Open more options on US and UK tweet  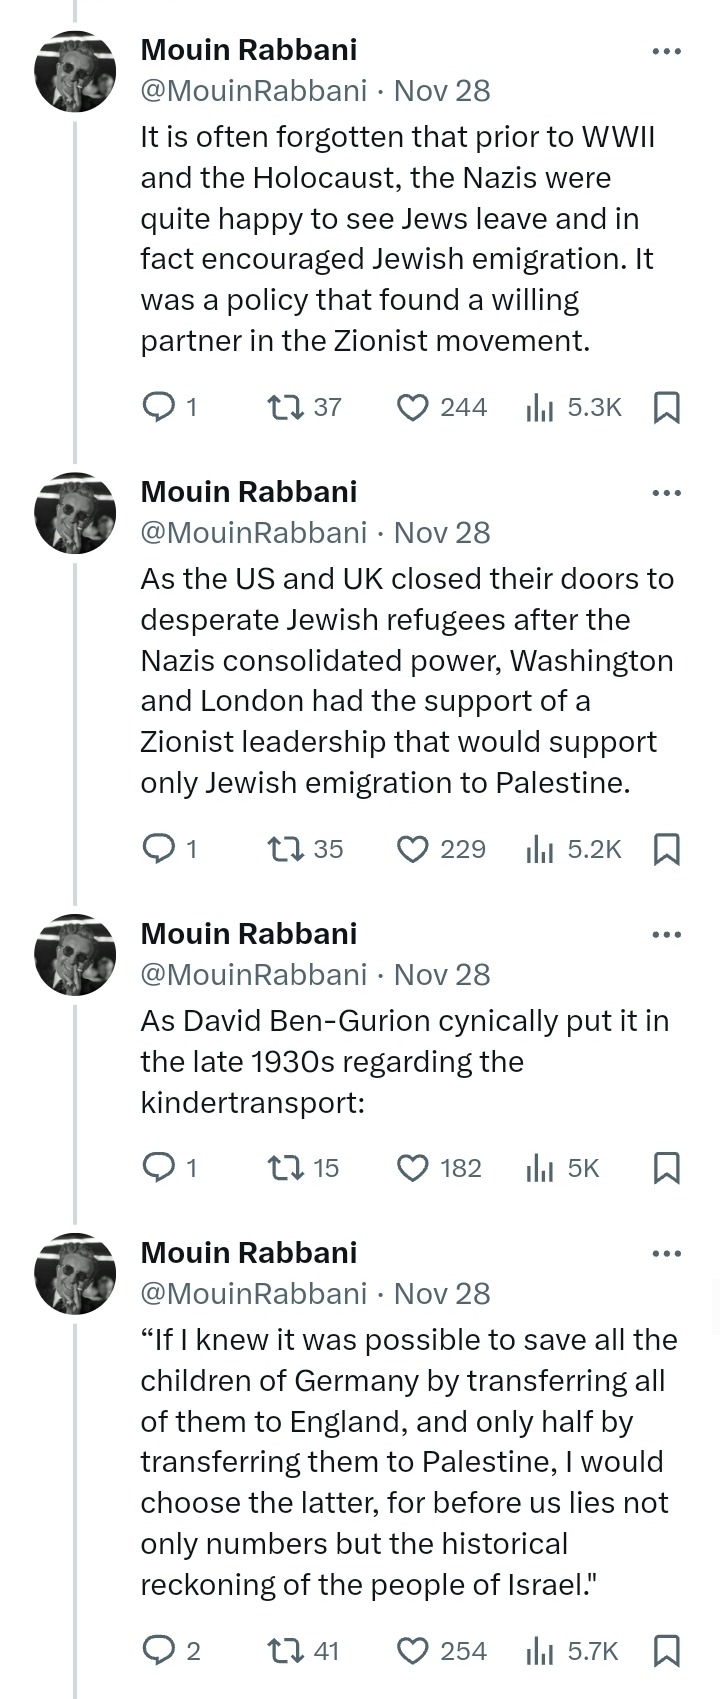click(x=666, y=492)
